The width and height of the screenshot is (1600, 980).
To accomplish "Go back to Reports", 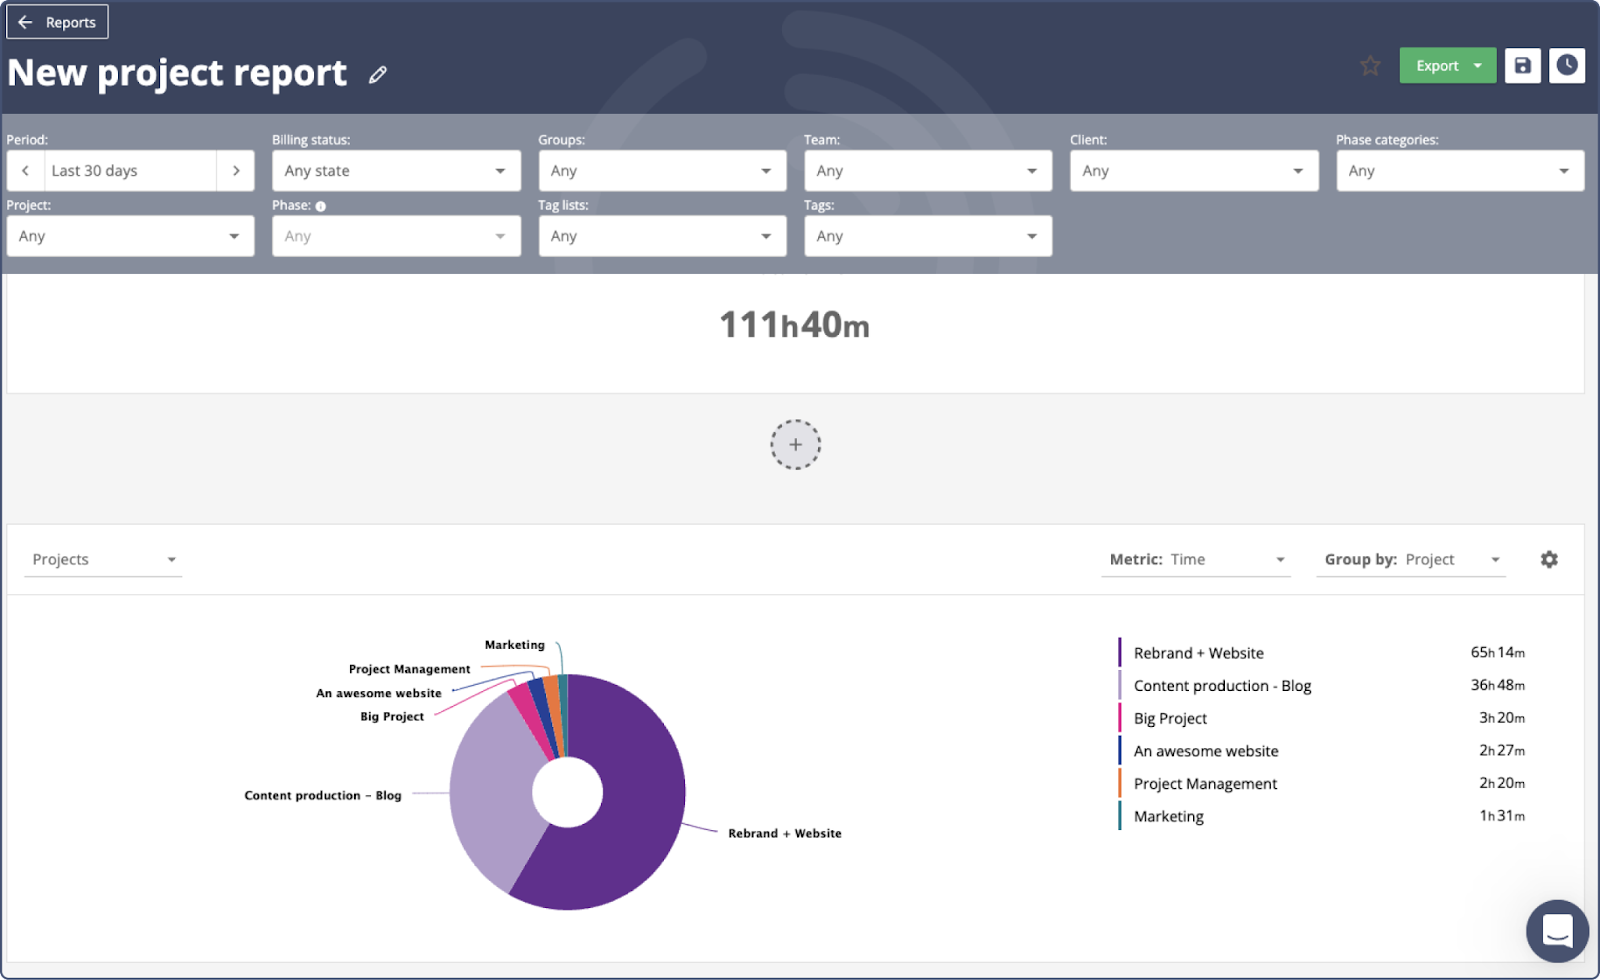I will [x=58, y=22].
